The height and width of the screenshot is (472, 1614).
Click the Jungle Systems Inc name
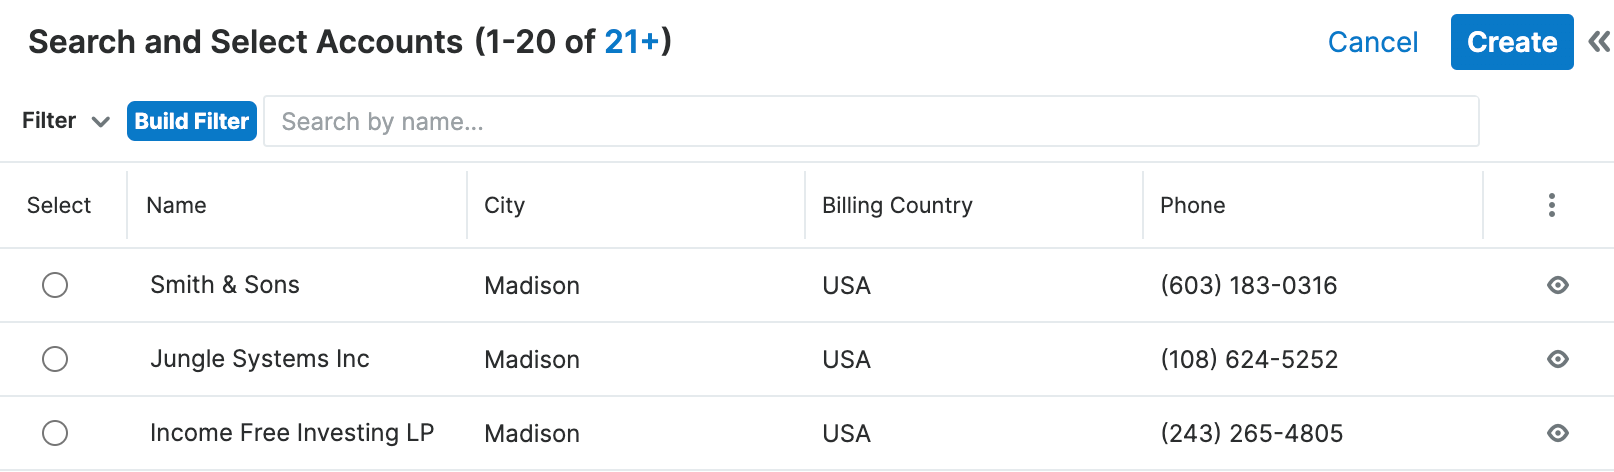[260, 359]
